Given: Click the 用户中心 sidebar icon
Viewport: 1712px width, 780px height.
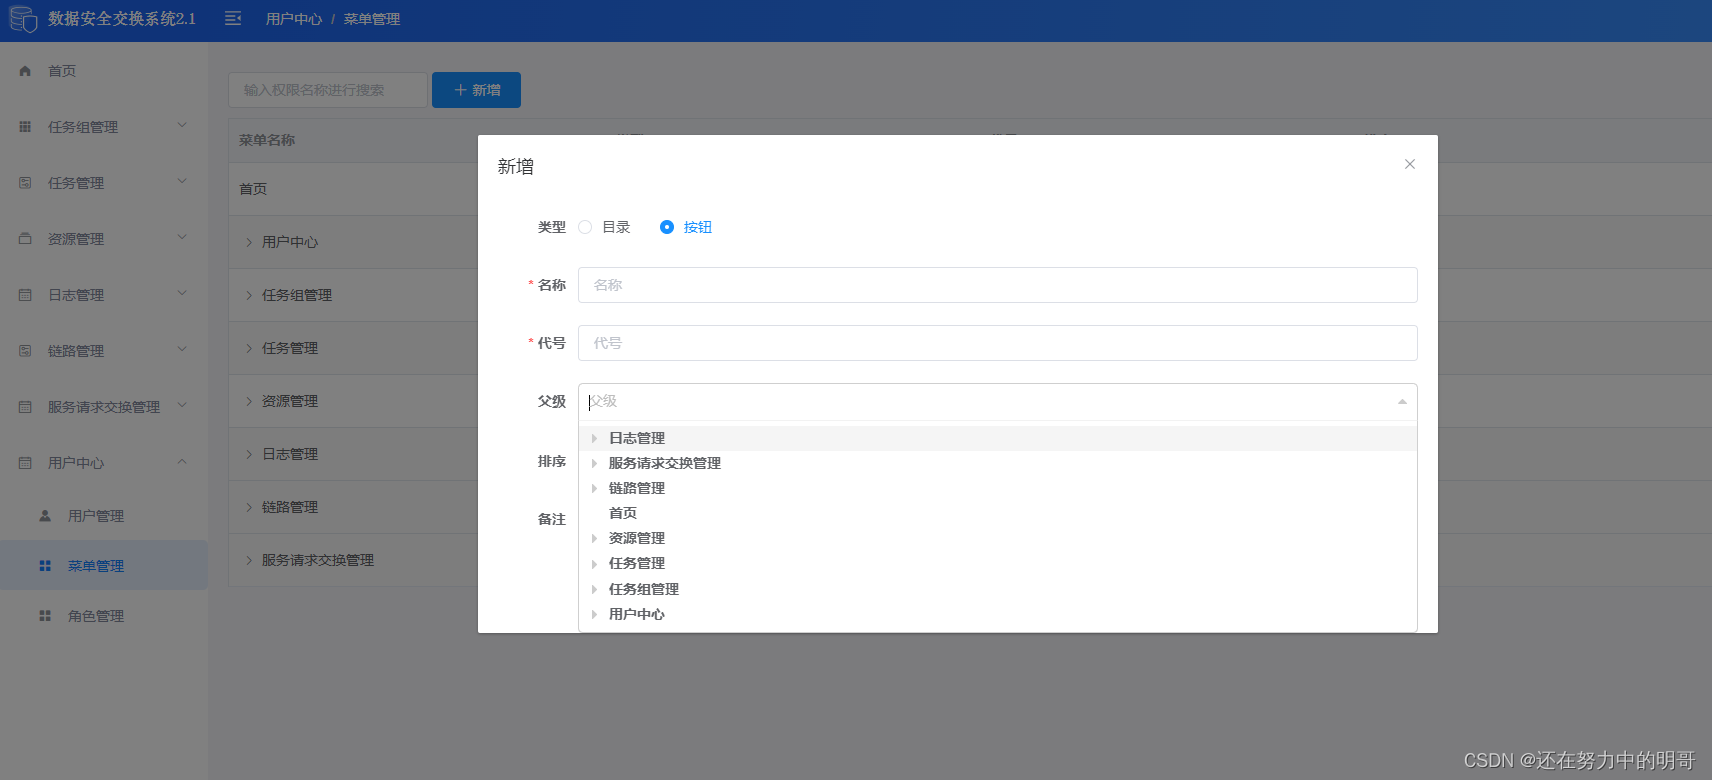Looking at the screenshot, I should [25, 463].
